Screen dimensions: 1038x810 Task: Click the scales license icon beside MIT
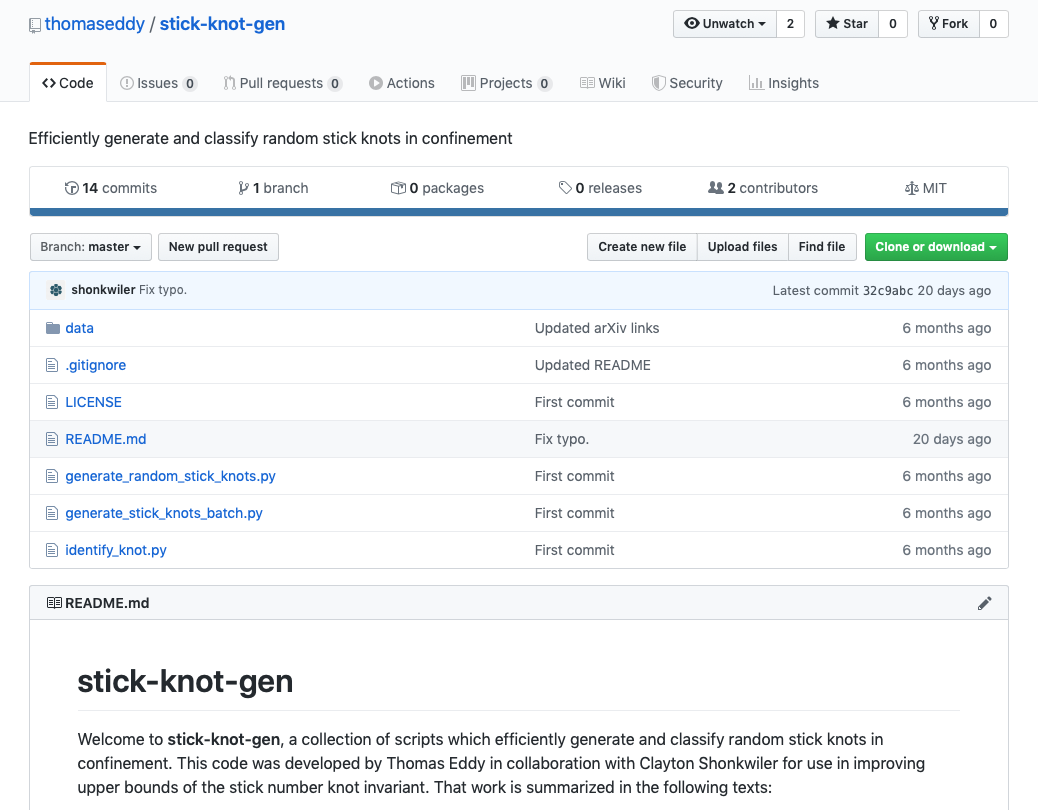tap(912, 189)
